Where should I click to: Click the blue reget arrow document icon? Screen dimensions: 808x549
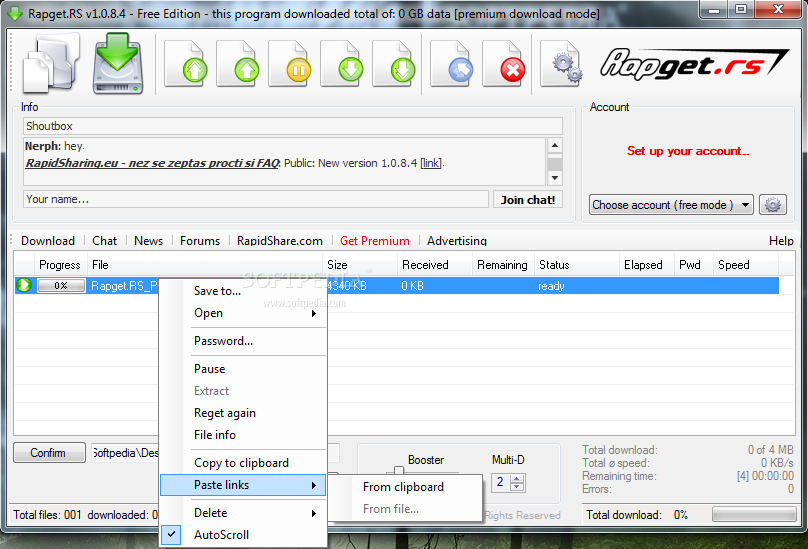[x=452, y=63]
